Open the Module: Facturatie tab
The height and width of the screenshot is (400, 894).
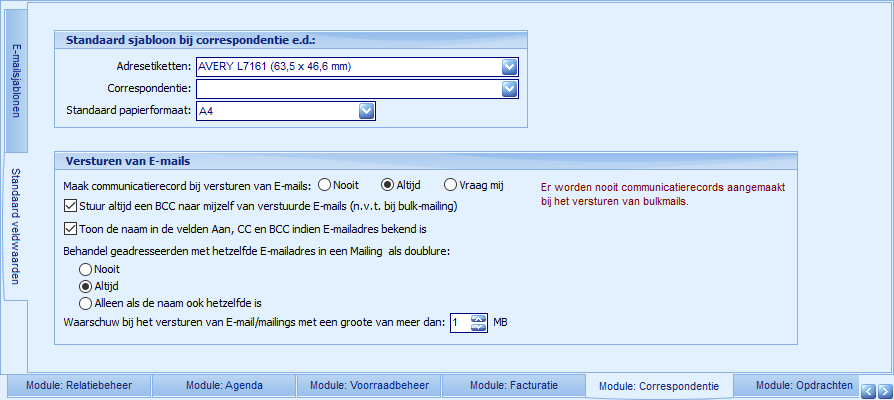pos(514,386)
